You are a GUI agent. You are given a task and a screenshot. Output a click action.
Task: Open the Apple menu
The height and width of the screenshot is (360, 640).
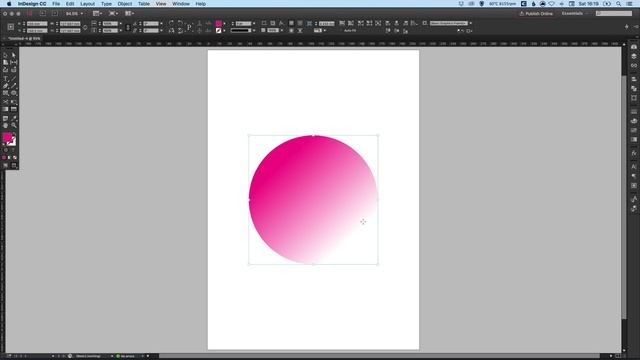9,4
